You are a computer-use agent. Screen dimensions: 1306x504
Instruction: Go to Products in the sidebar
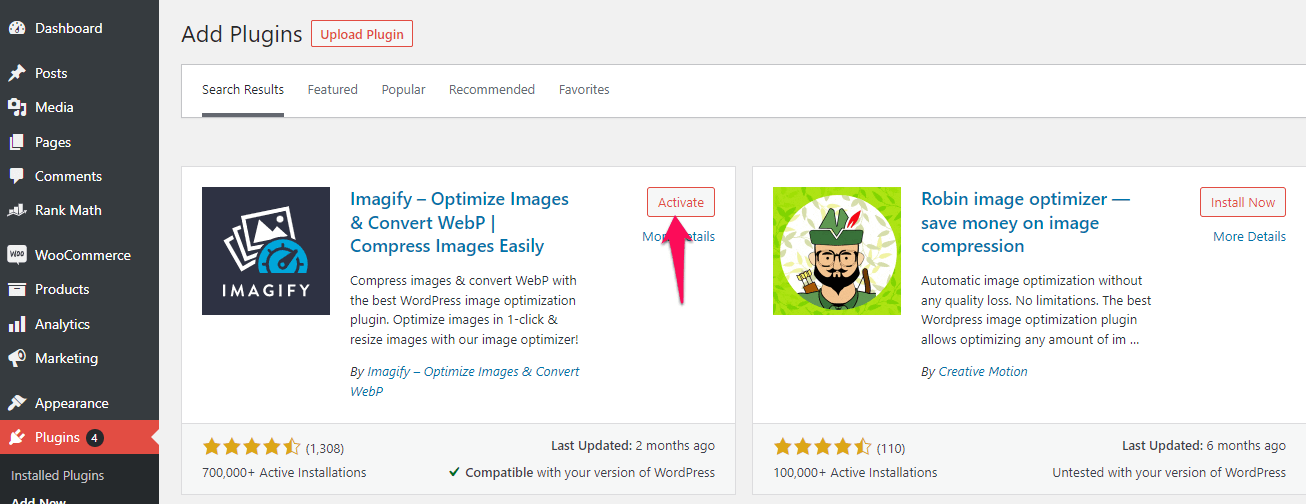[79, 289]
